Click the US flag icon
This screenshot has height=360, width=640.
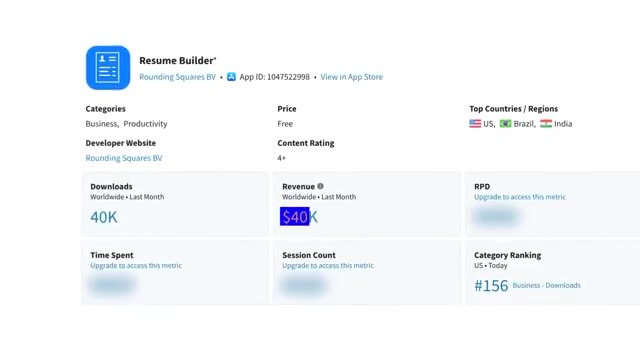(x=475, y=124)
